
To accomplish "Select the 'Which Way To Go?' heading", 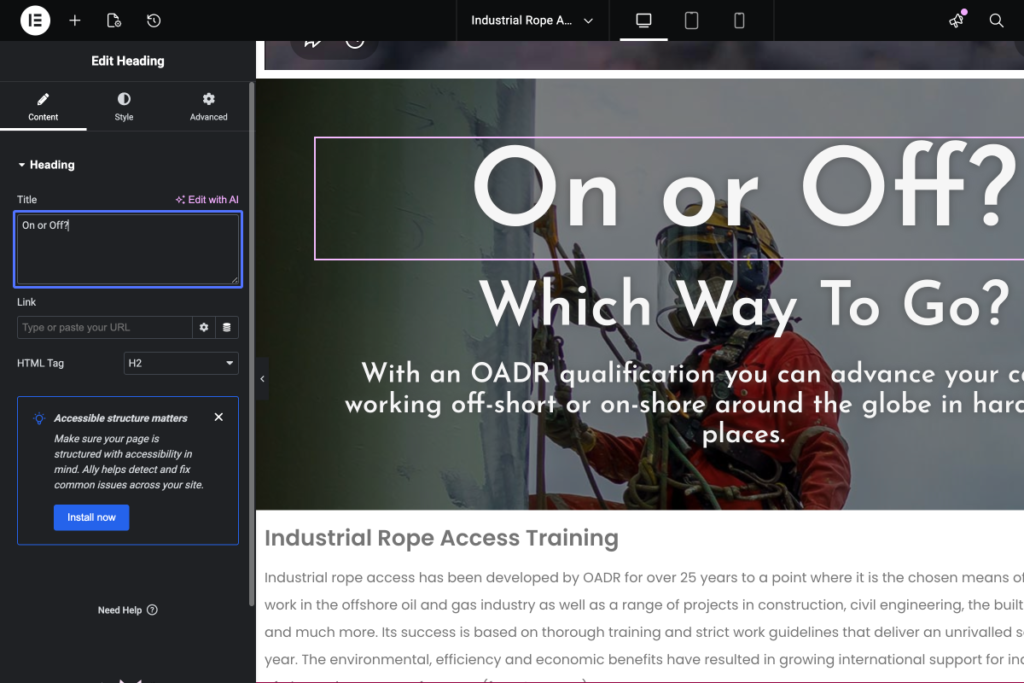I will click(x=745, y=304).
